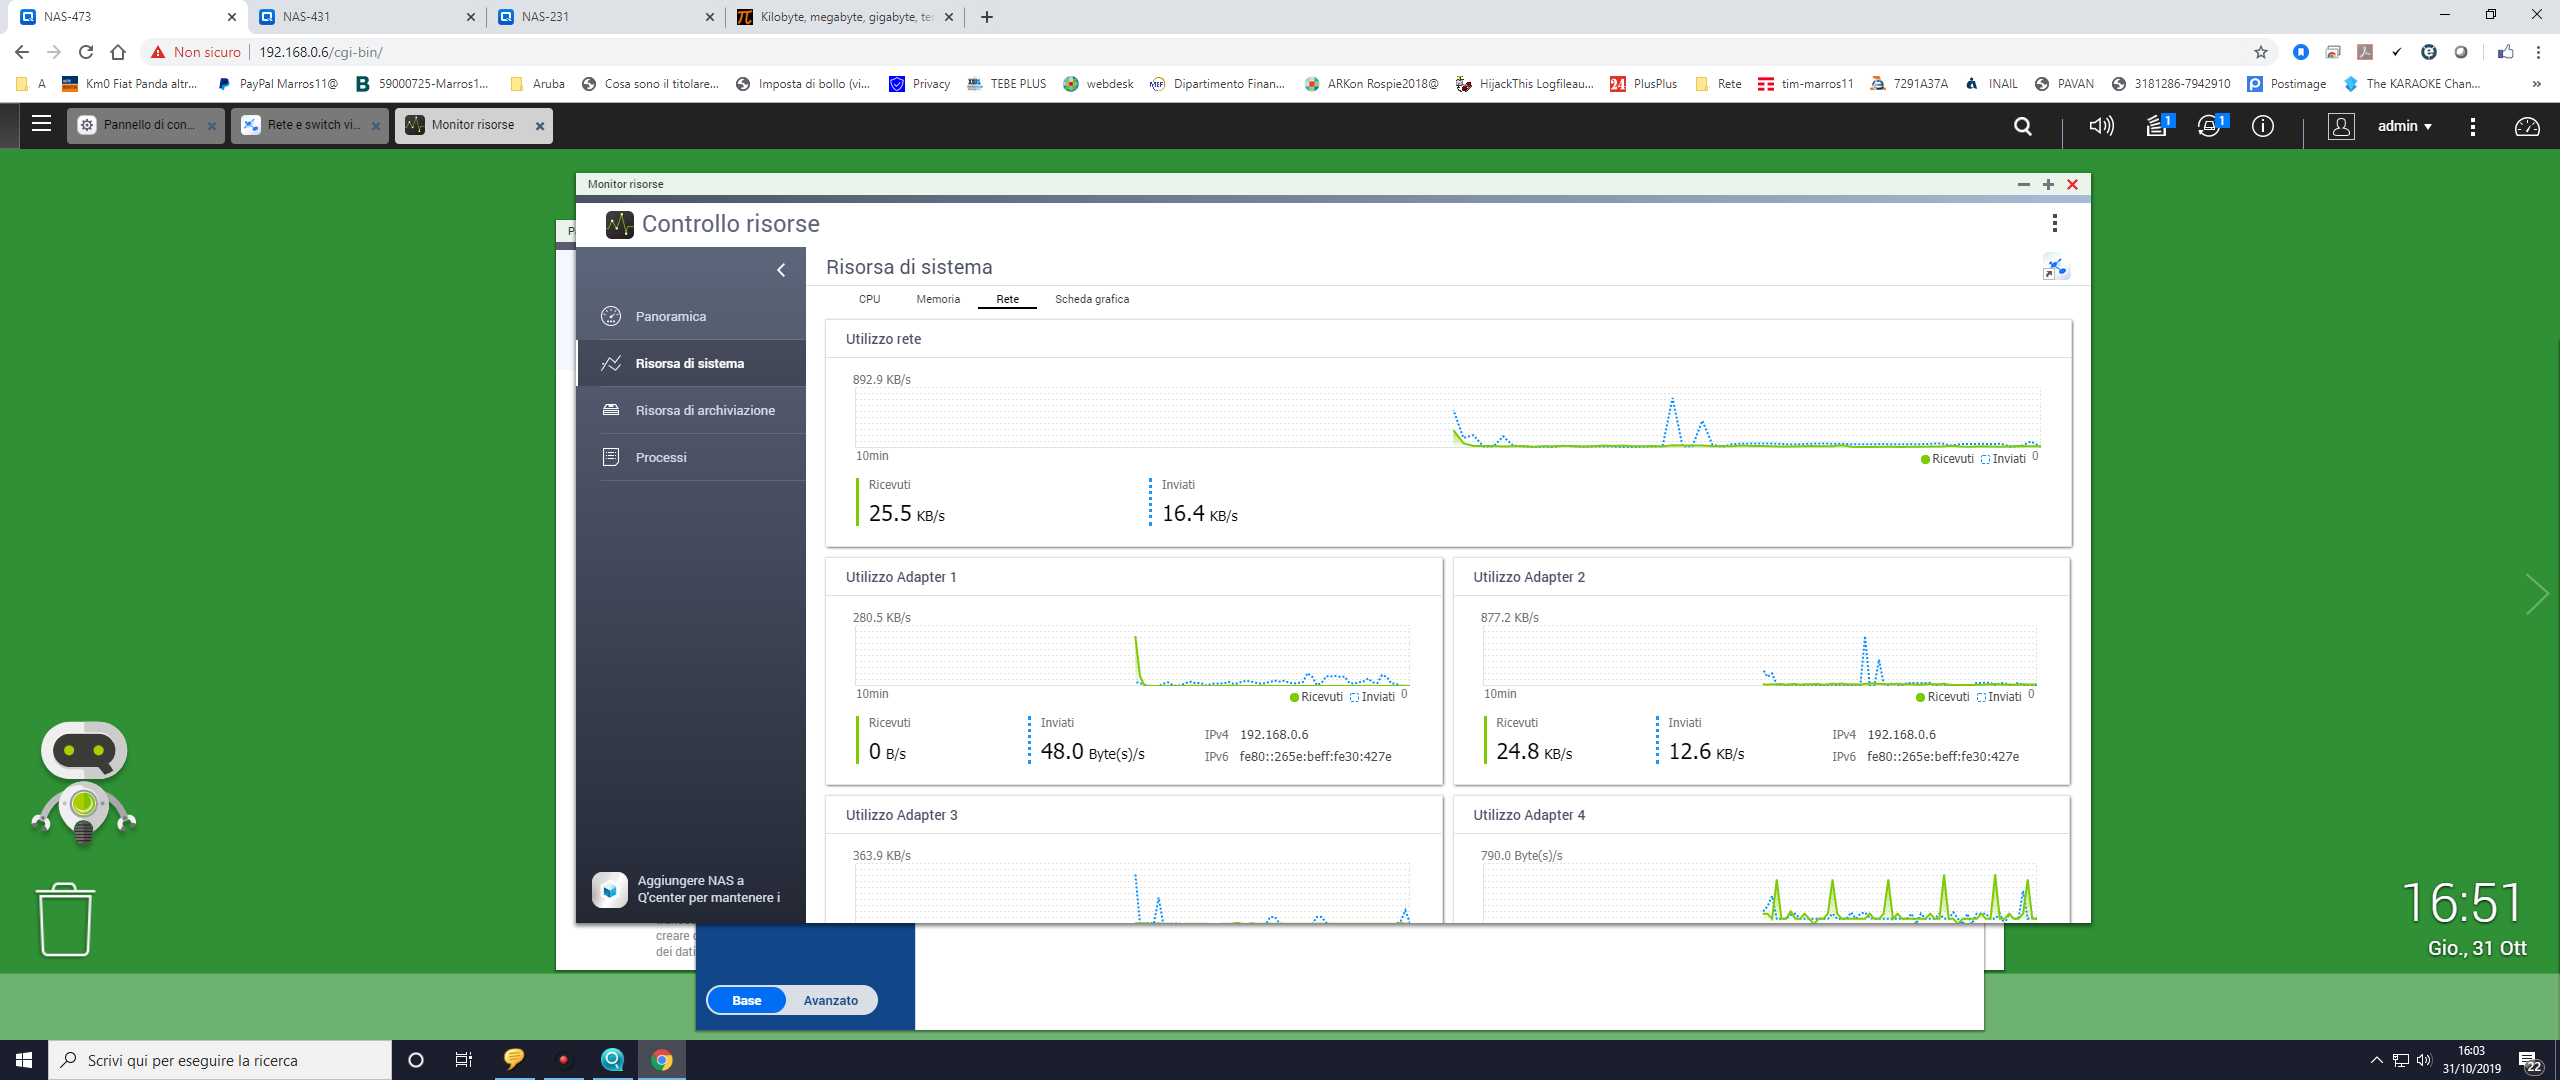The width and height of the screenshot is (2560, 1080).
Task: Select Risorsa di archiviazione in sidebar
Action: 704,410
